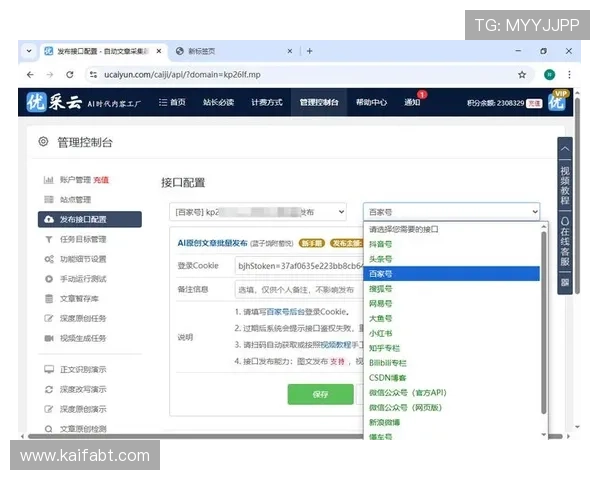
Task: Click the 功能细节设置 gears icon
Action: [x=49, y=259]
